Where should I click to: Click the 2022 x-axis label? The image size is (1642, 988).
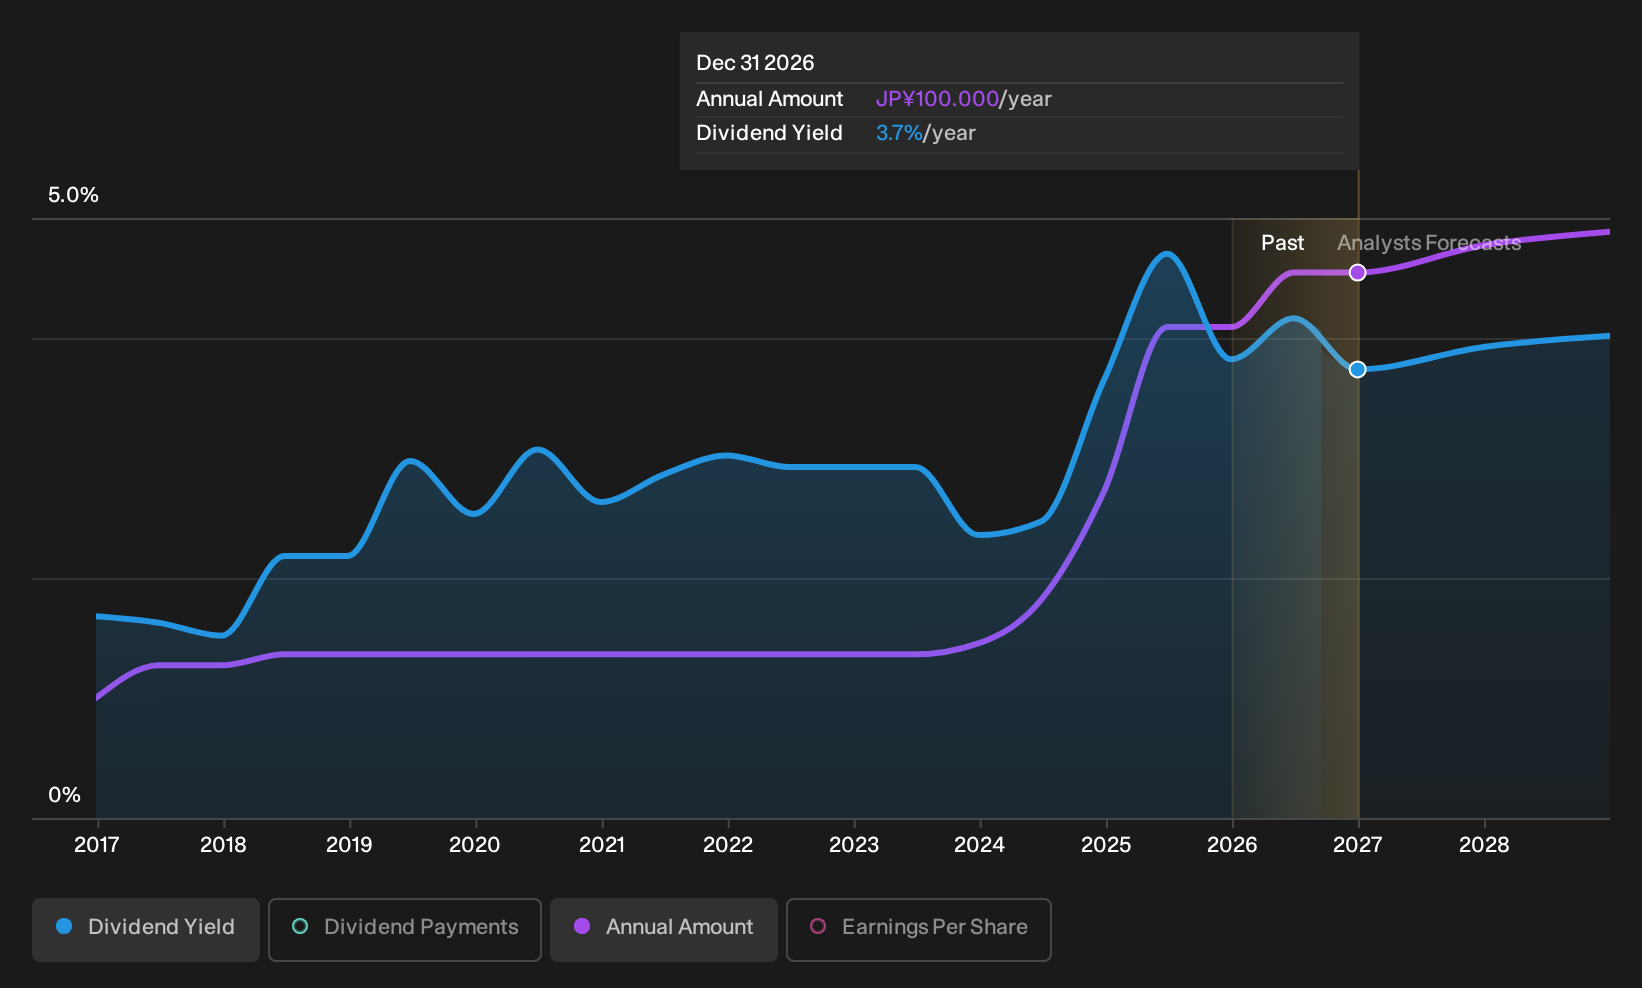point(728,845)
